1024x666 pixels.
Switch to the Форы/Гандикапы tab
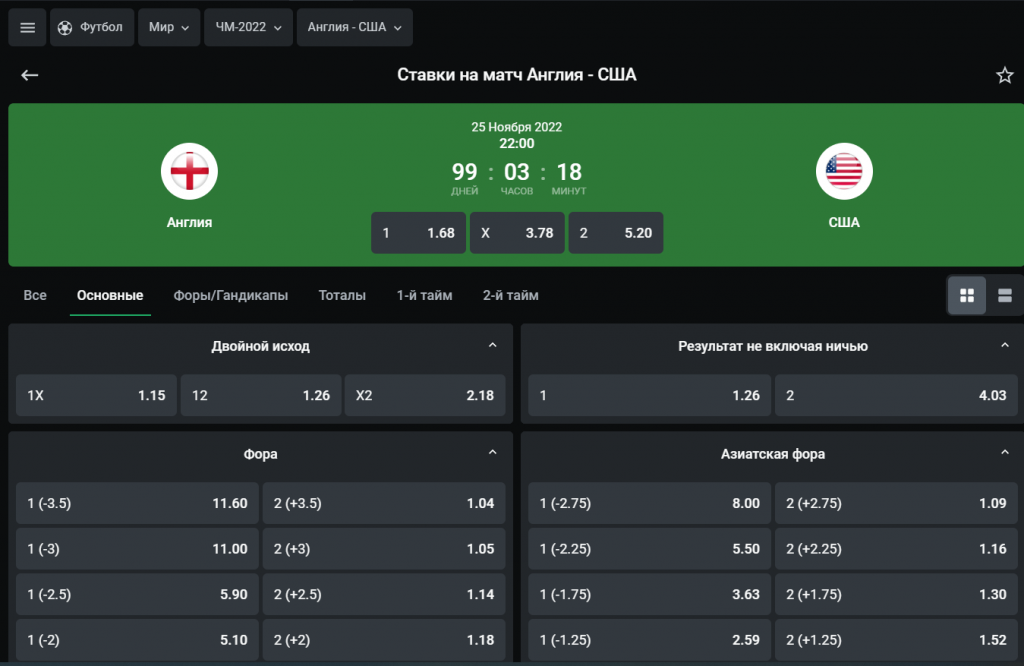pyautogui.click(x=230, y=296)
